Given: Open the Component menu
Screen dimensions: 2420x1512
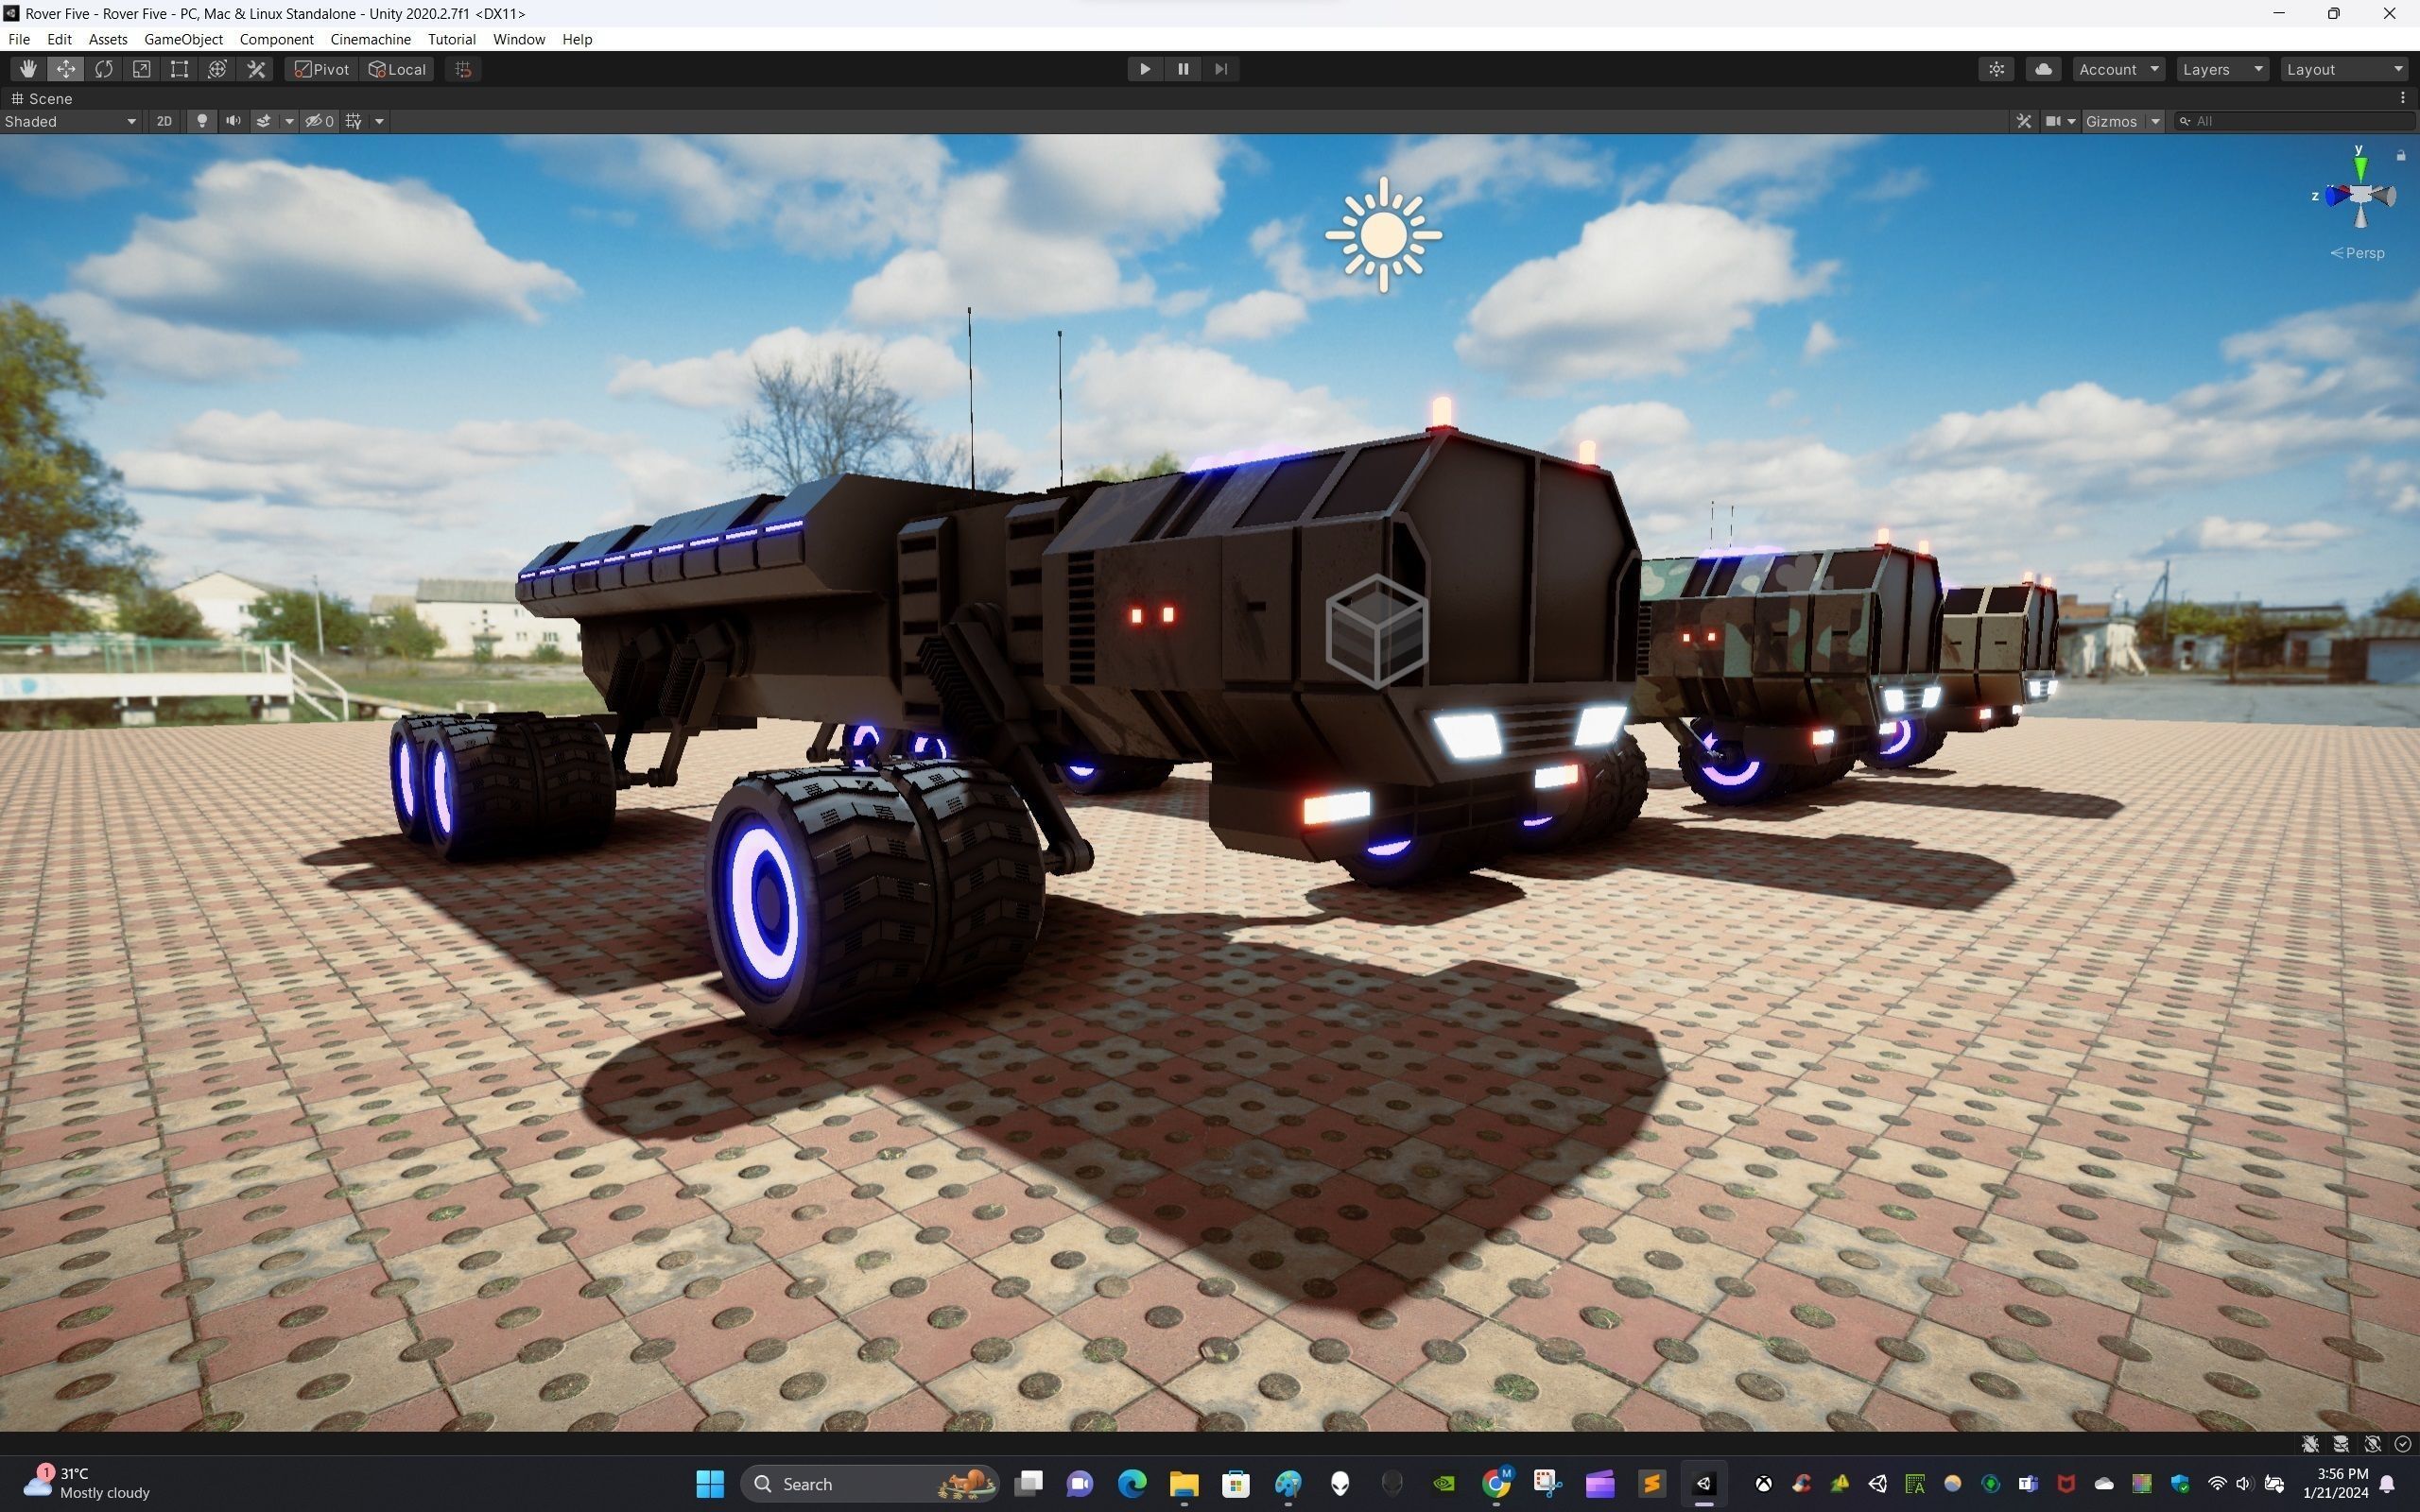Looking at the screenshot, I should pyautogui.click(x=277, y=39).
